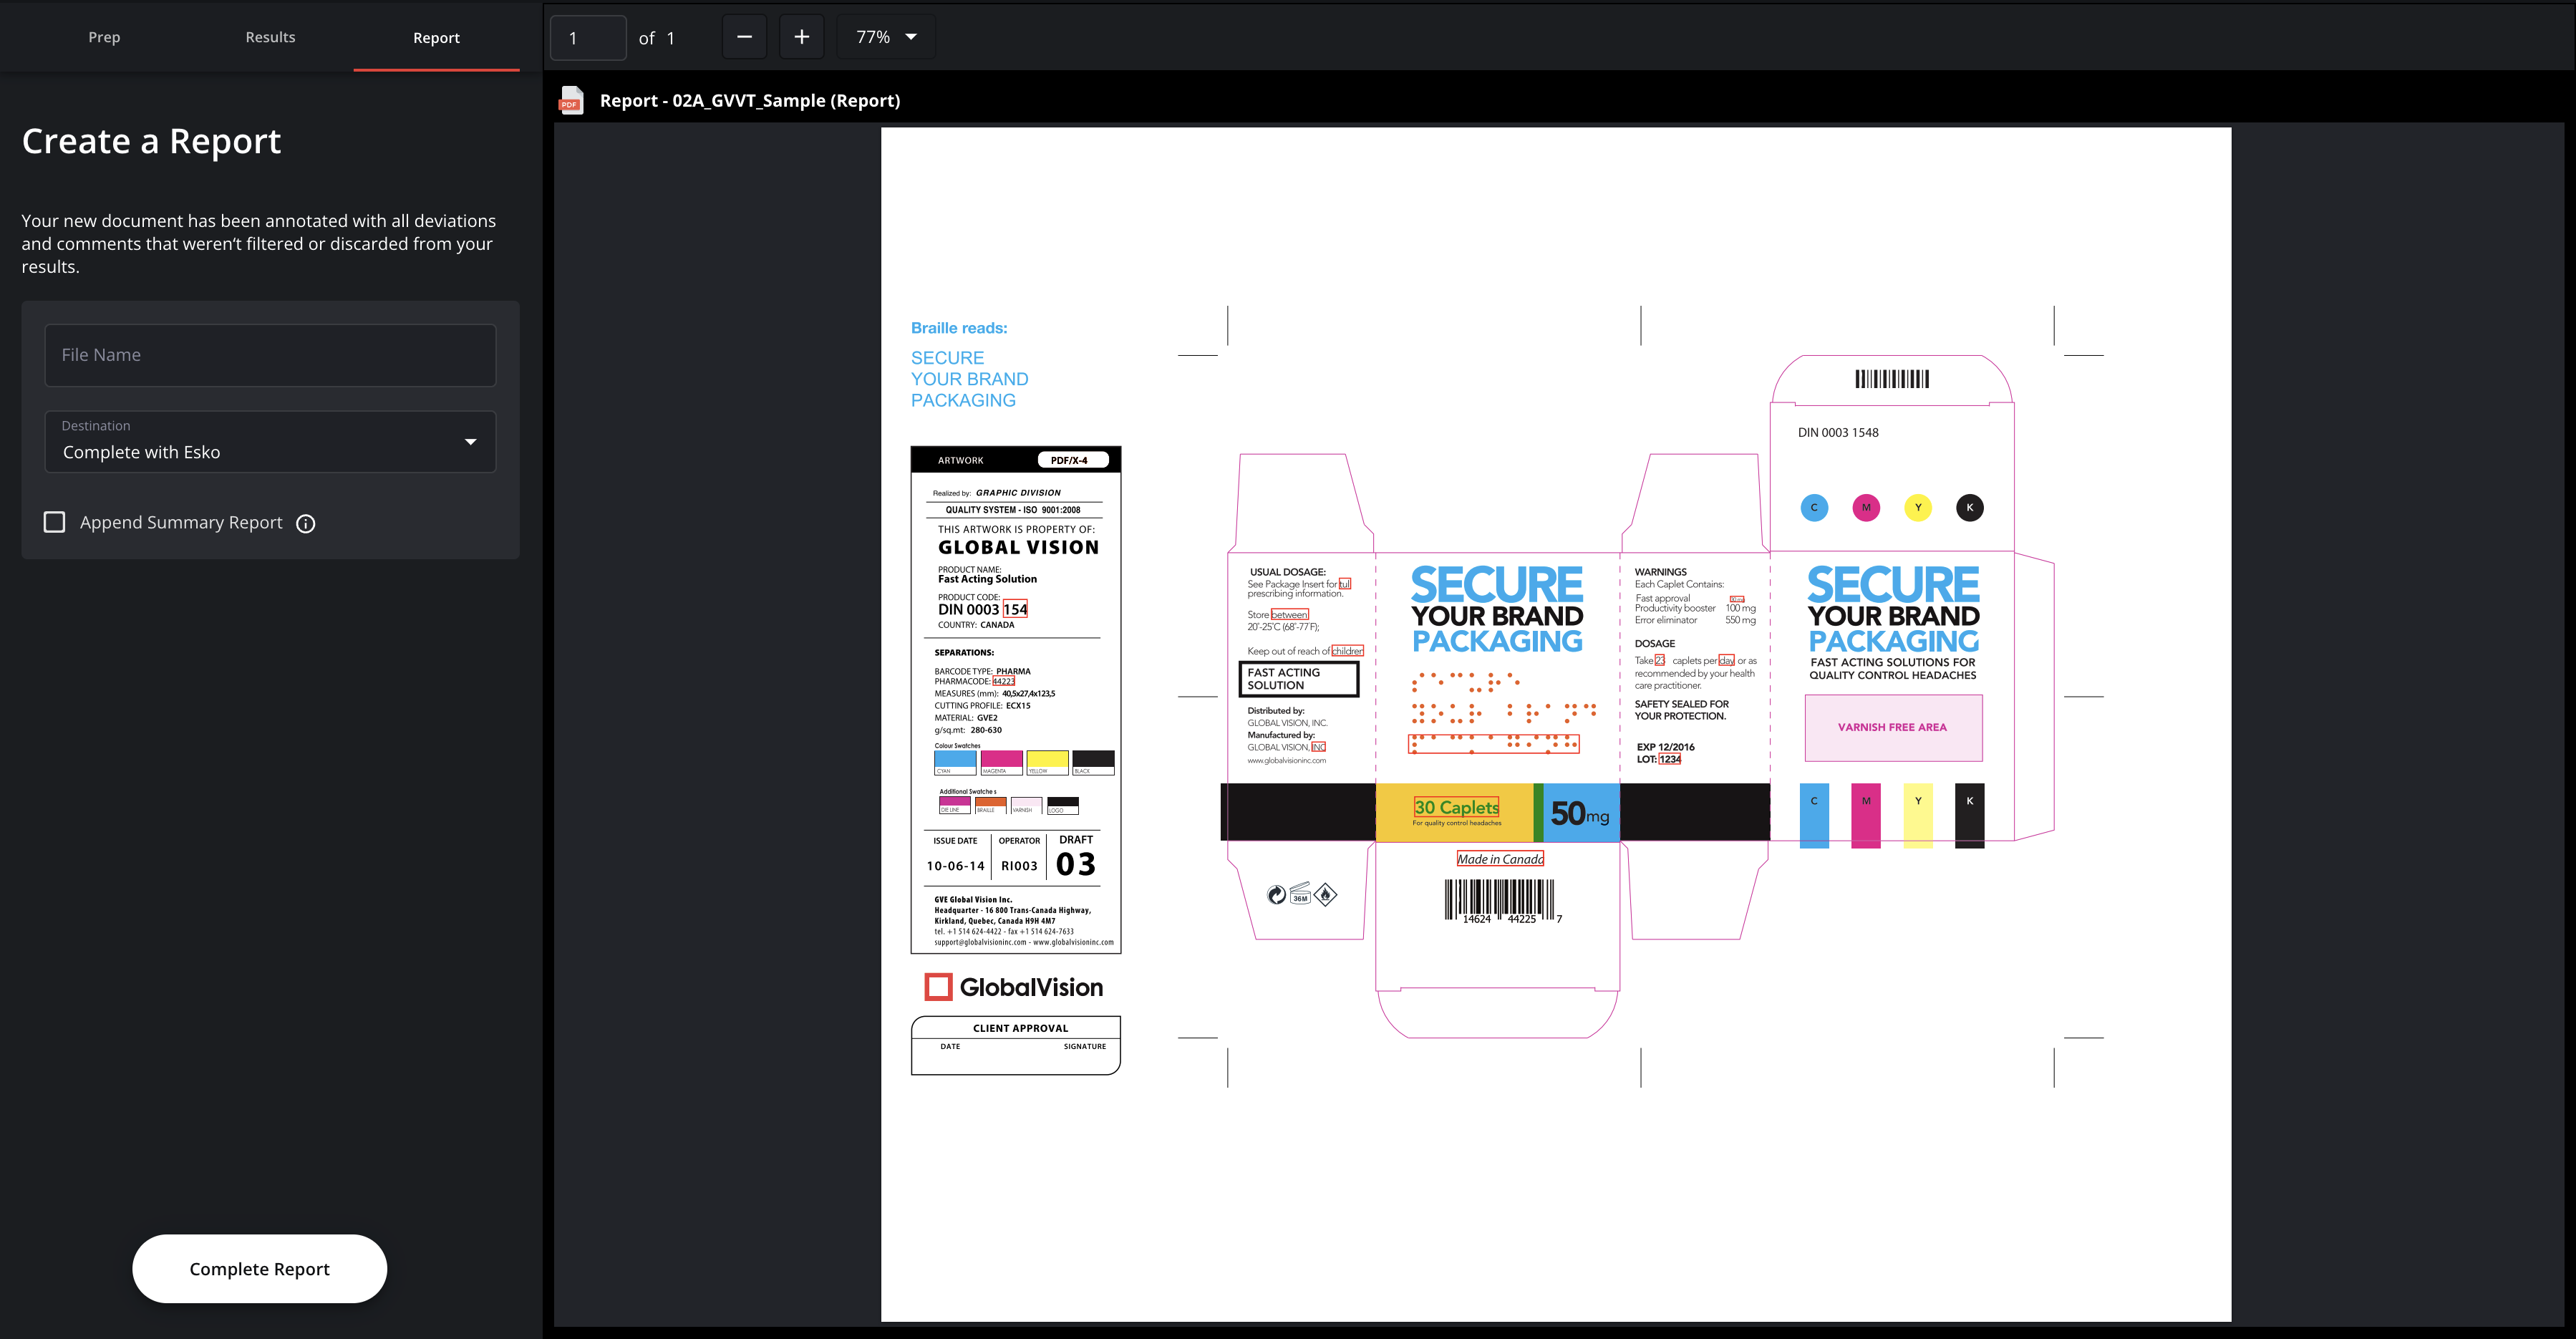
Task: Click the PDF file icon beside report title
Action: 571,101
